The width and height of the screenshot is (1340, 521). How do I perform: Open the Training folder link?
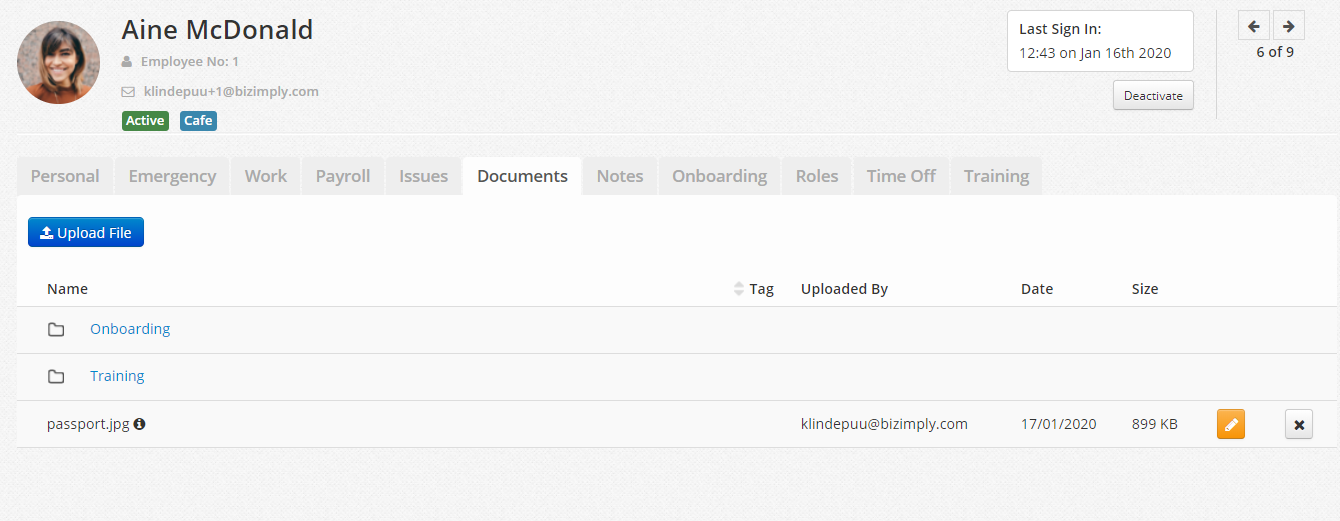(117, 376)
